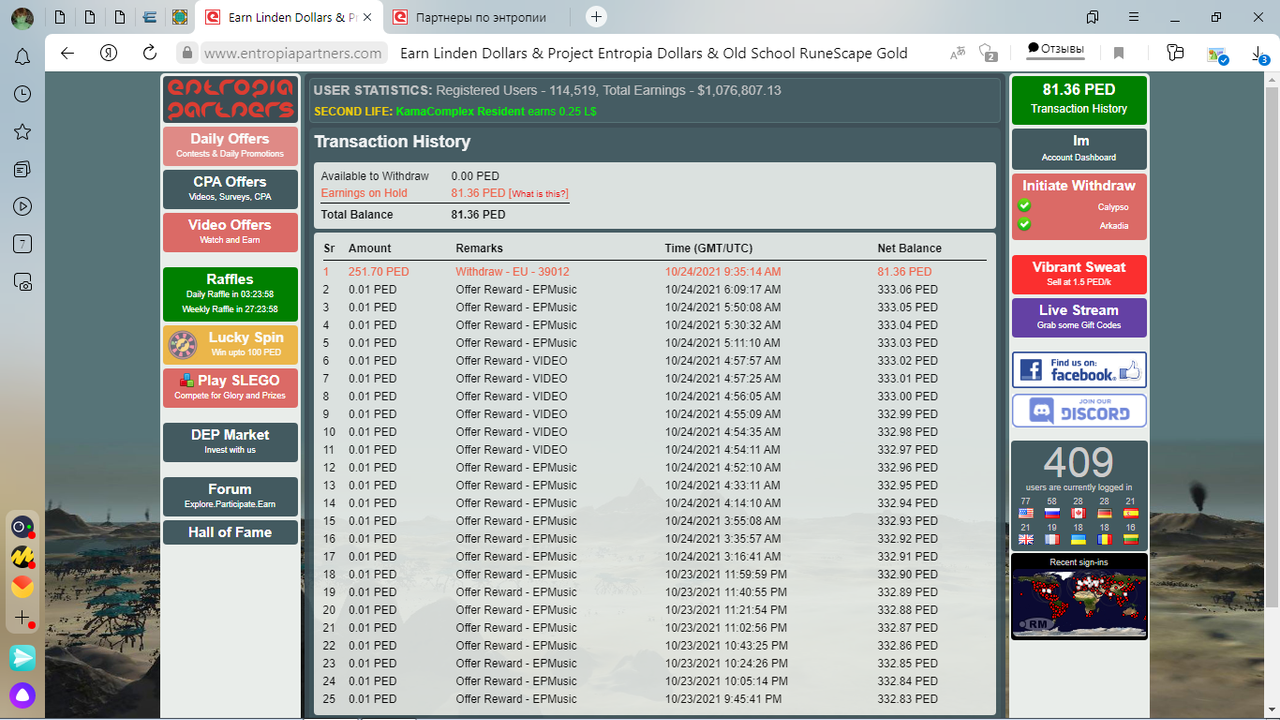Open the Lucky Spin page

click(x=230, y=344)
